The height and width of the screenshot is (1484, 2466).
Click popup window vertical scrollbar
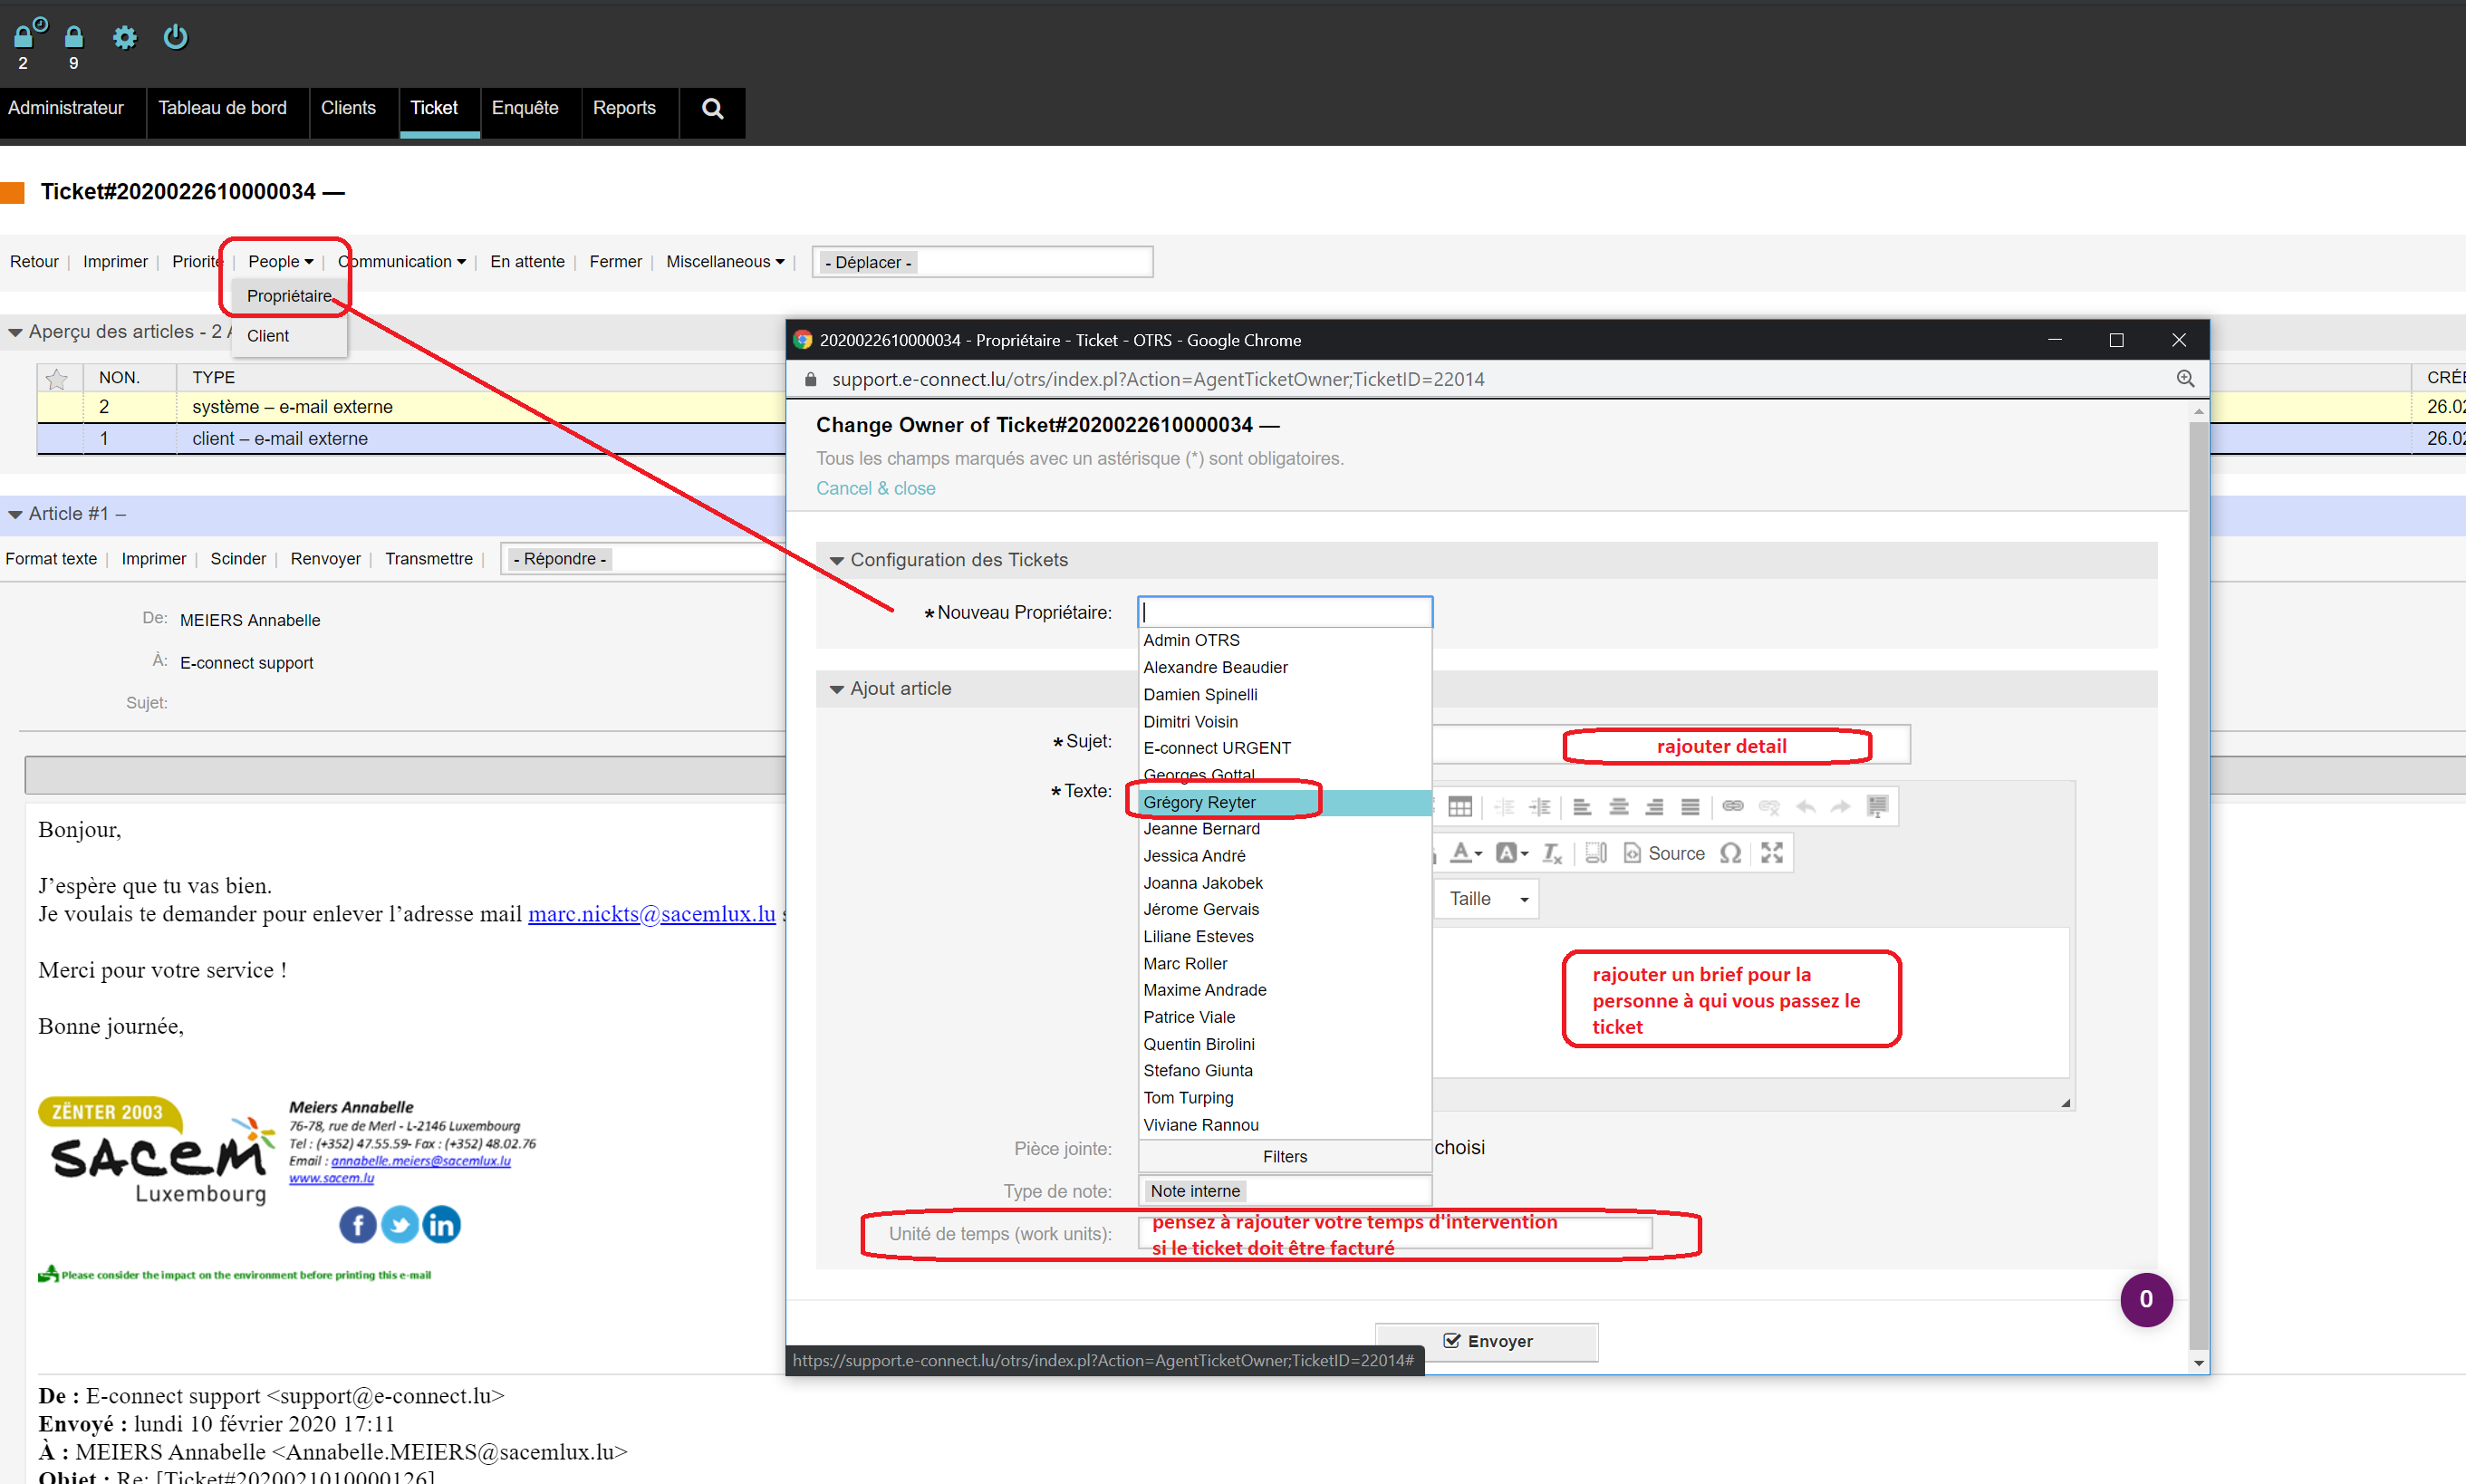coord(2198,884)
